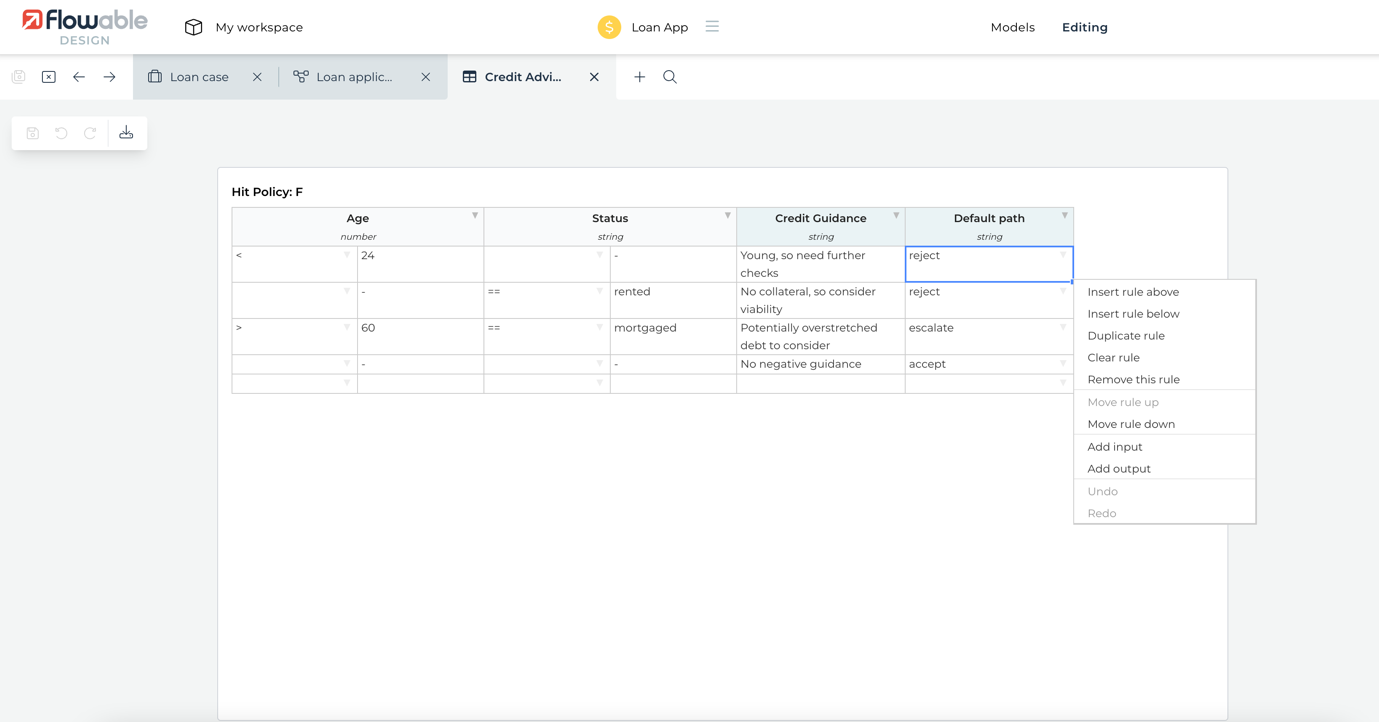1384x727 pixels.
Task: Click the close-all tabs X box icon
Action: coord(49,77)
